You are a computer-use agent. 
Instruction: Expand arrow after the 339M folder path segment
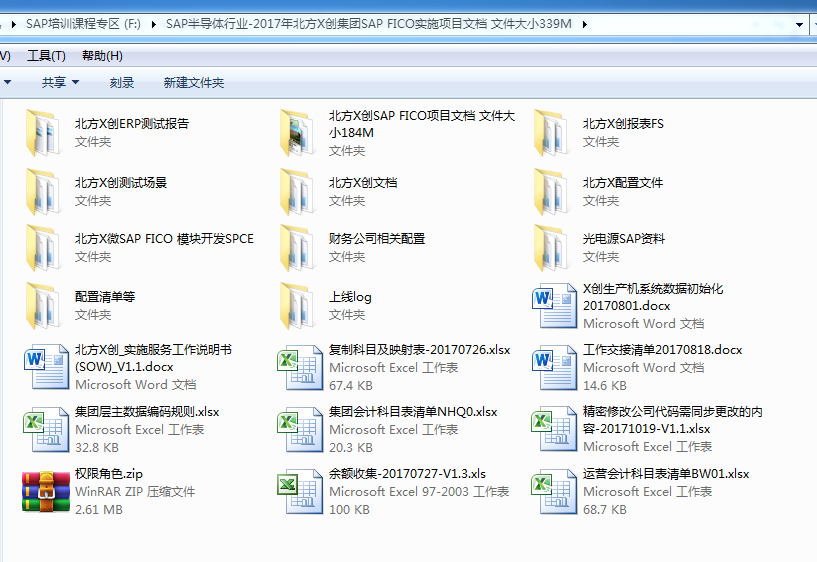click(585, 24)
